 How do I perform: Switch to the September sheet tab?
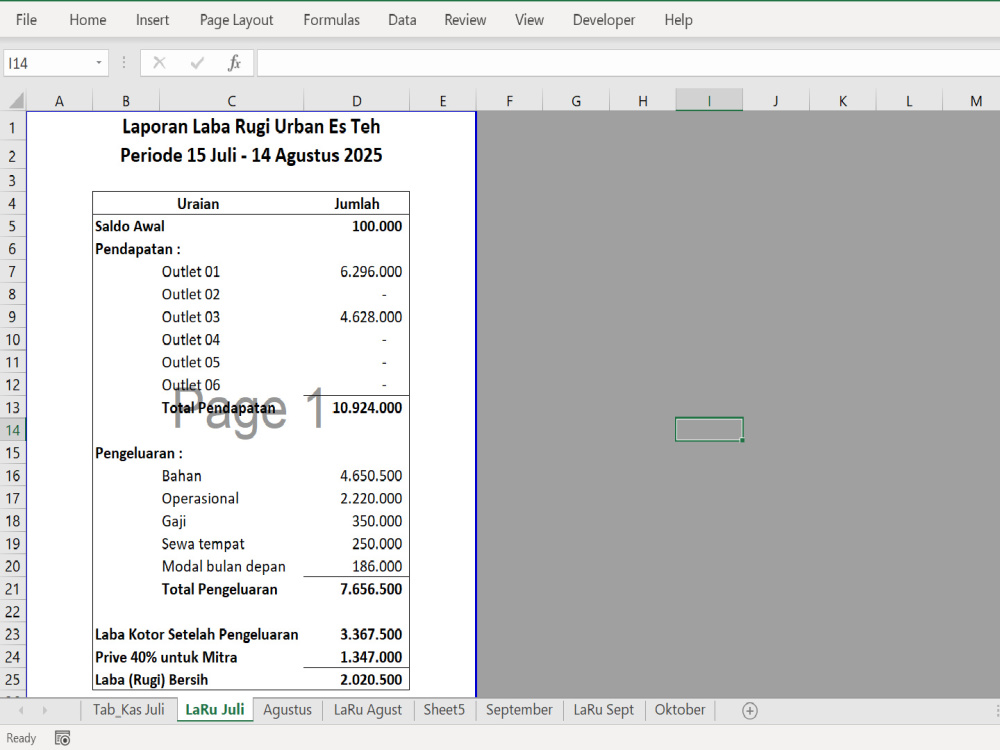click(x=519, y=710)
